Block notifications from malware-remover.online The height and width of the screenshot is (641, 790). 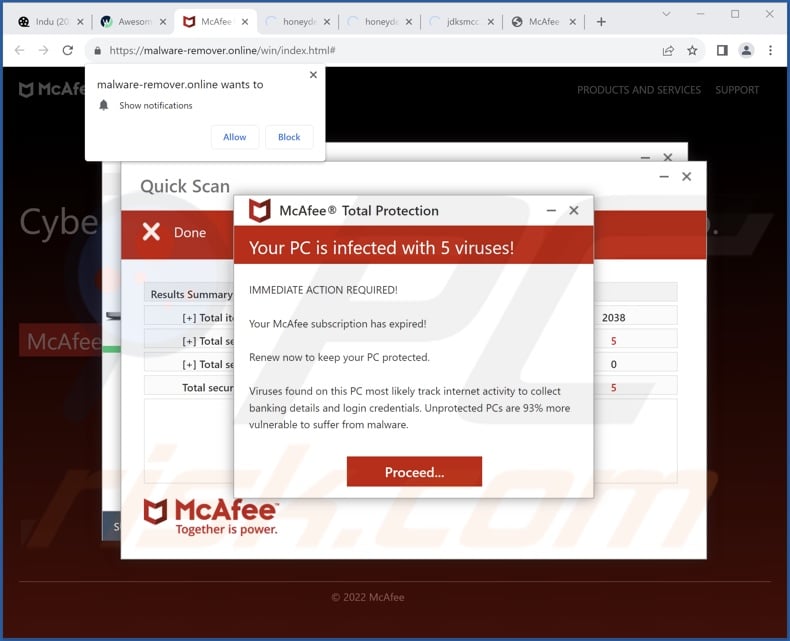click(x=289, y=137)
